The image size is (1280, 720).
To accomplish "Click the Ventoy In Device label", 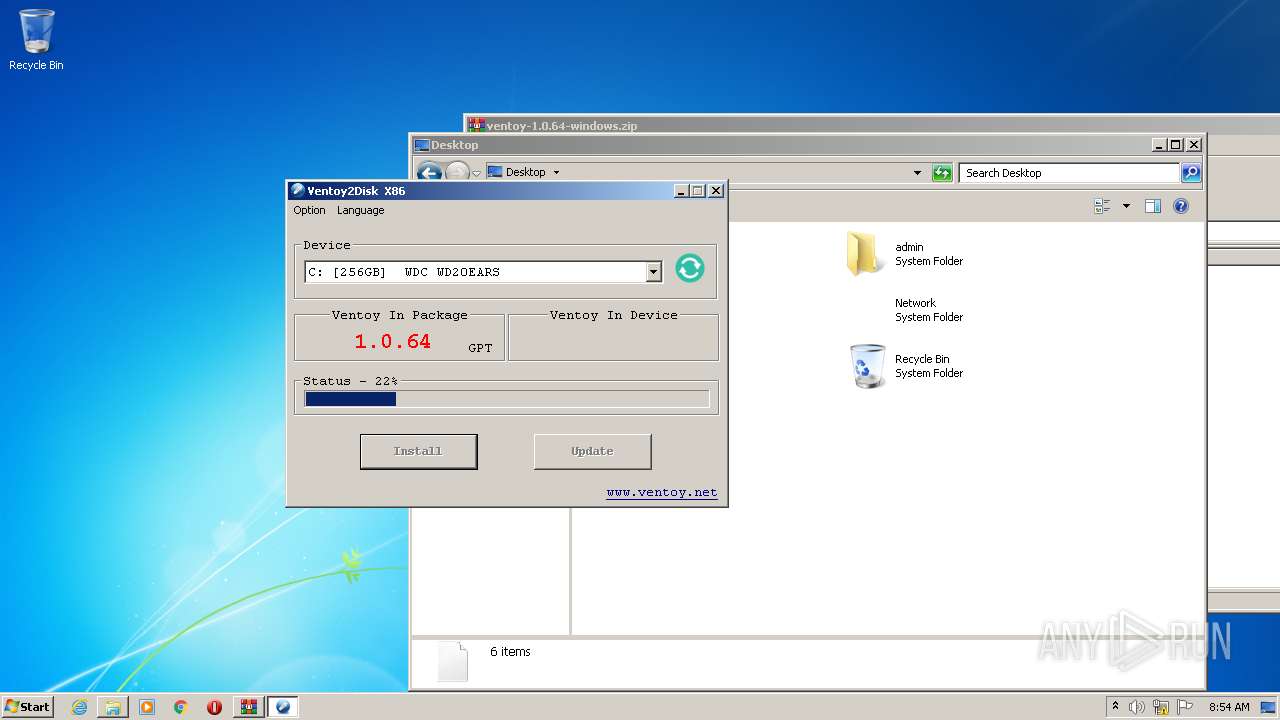I will tap(613, 315).
